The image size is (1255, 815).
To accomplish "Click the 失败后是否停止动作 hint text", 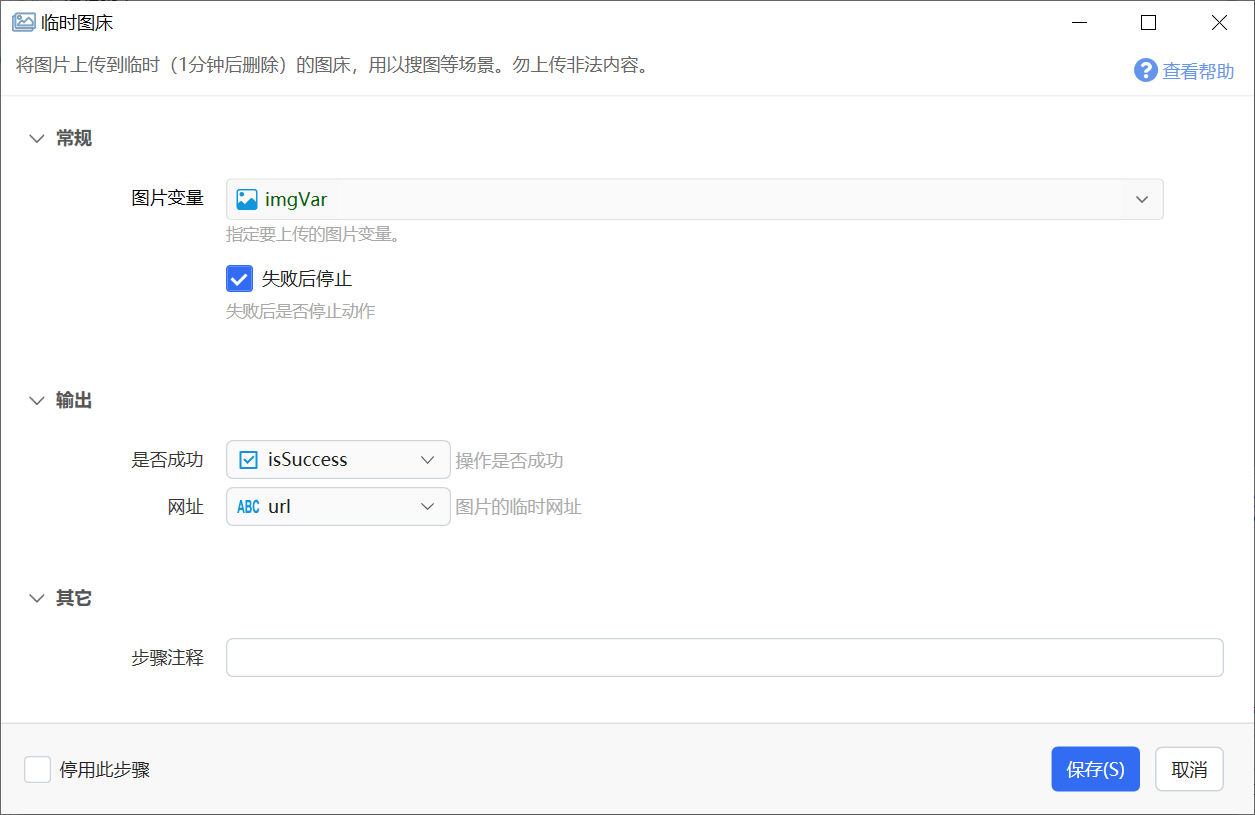I will click(x=300, y=311).
